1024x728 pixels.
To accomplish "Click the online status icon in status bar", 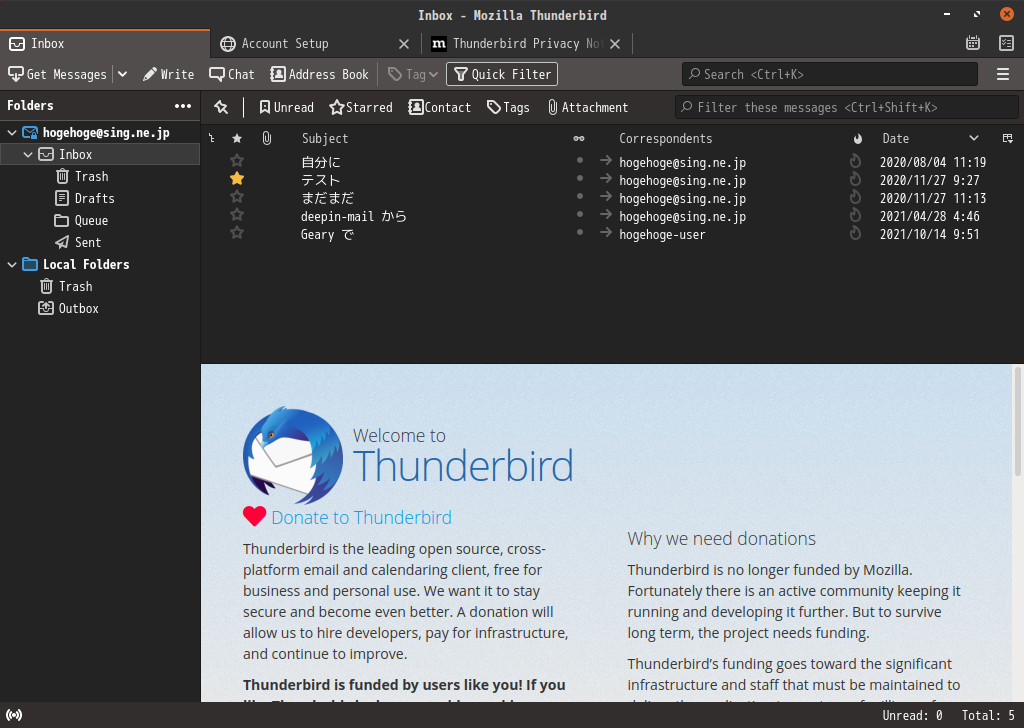I will (14, 716).
